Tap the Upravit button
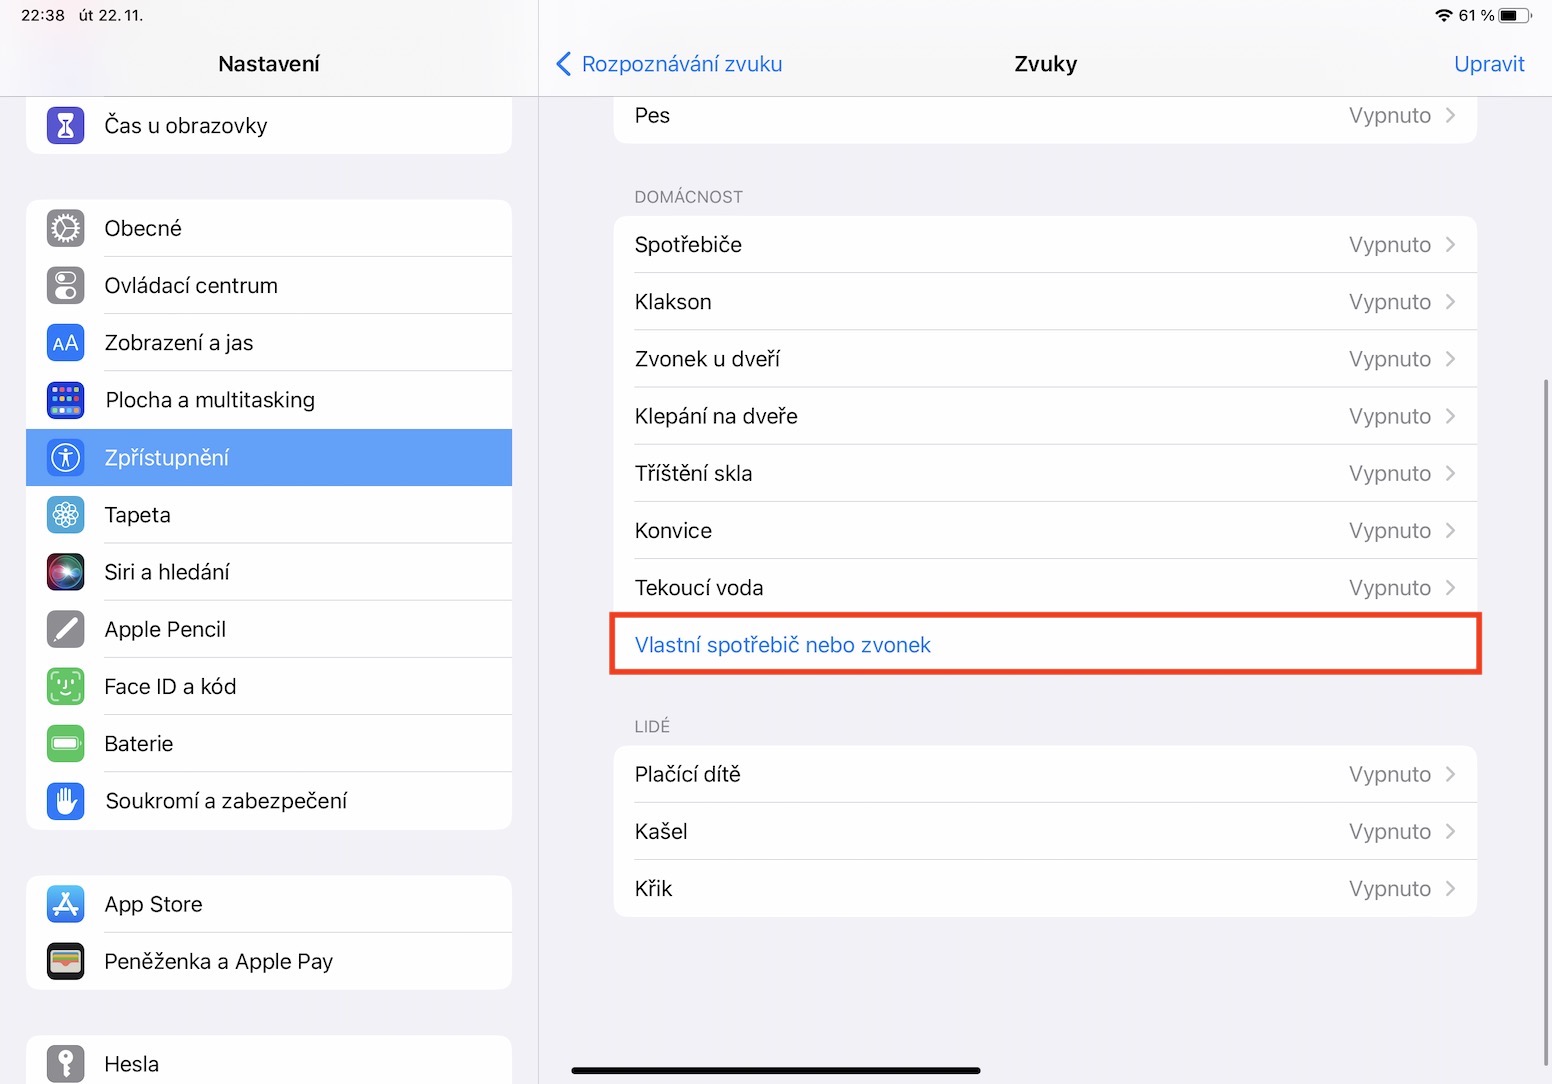This screenshot has height=1084, width=1552. (1488, 64)
